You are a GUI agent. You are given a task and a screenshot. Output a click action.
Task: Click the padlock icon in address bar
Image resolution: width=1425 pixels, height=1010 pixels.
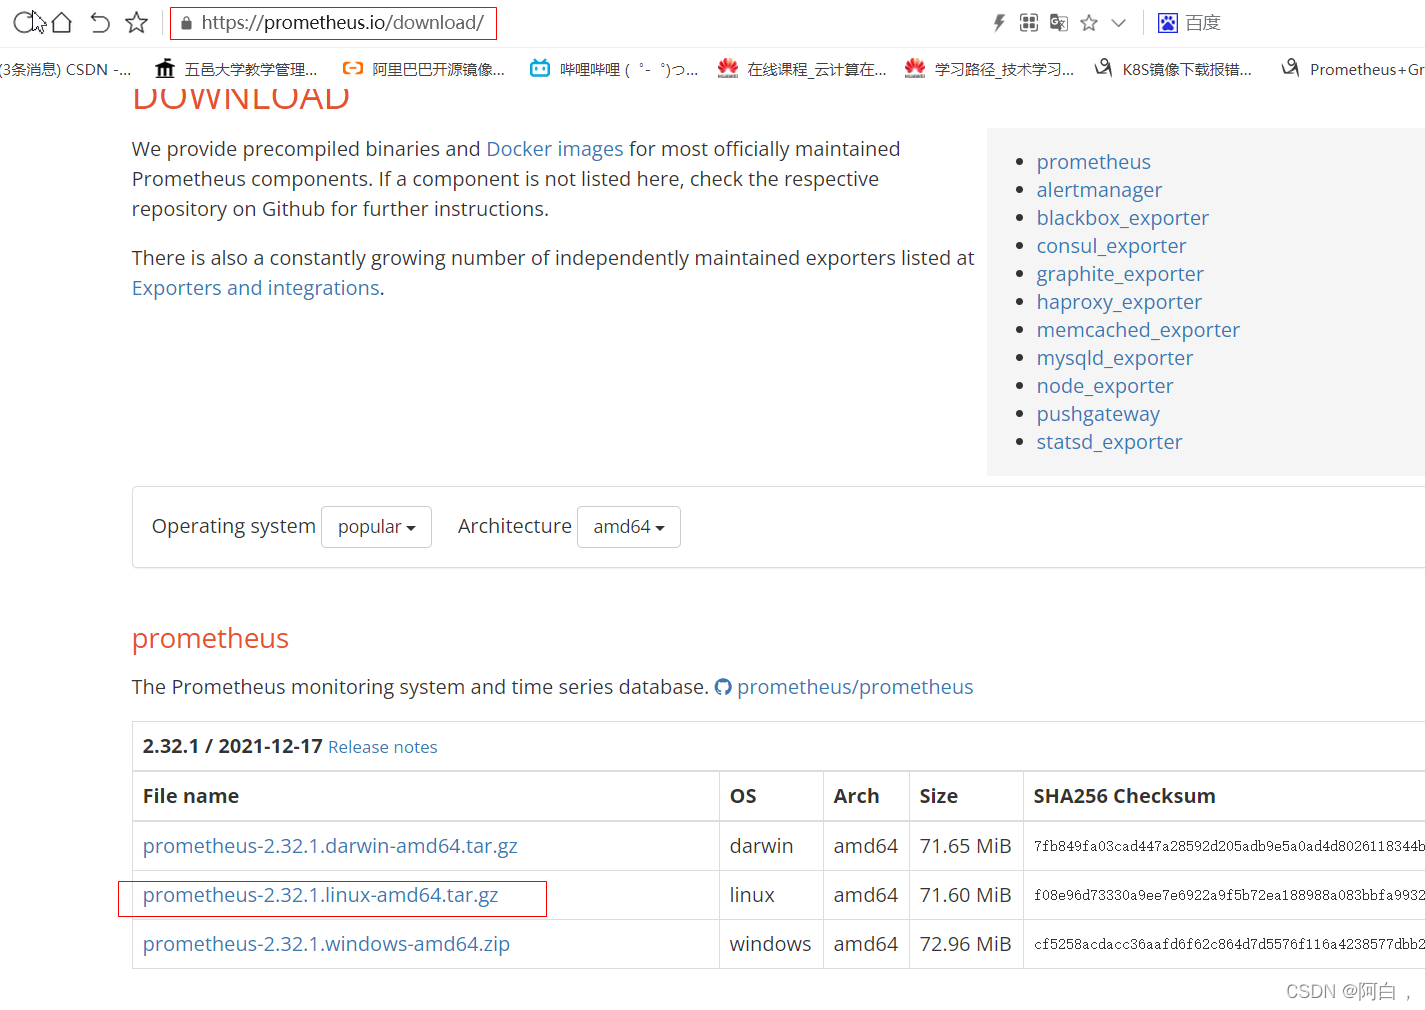186,23
